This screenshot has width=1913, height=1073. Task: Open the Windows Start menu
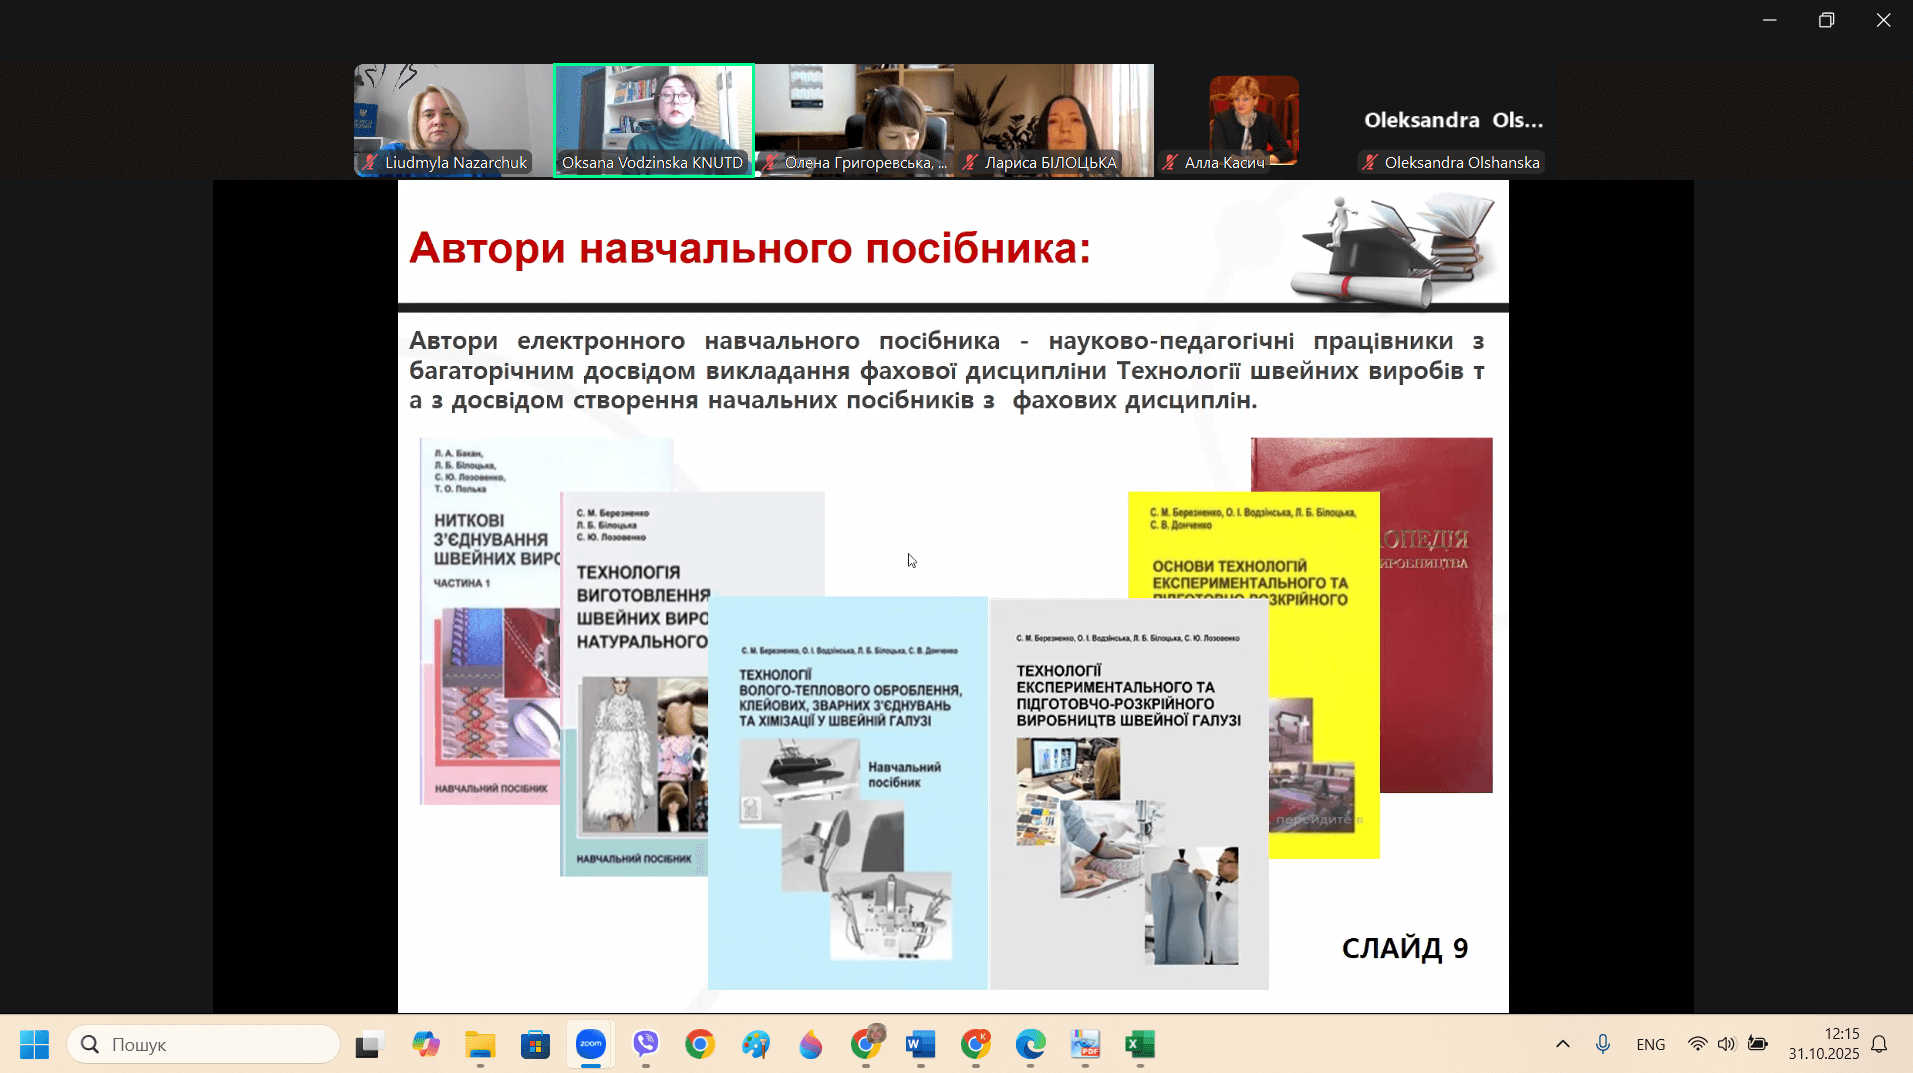(33, 1044)
